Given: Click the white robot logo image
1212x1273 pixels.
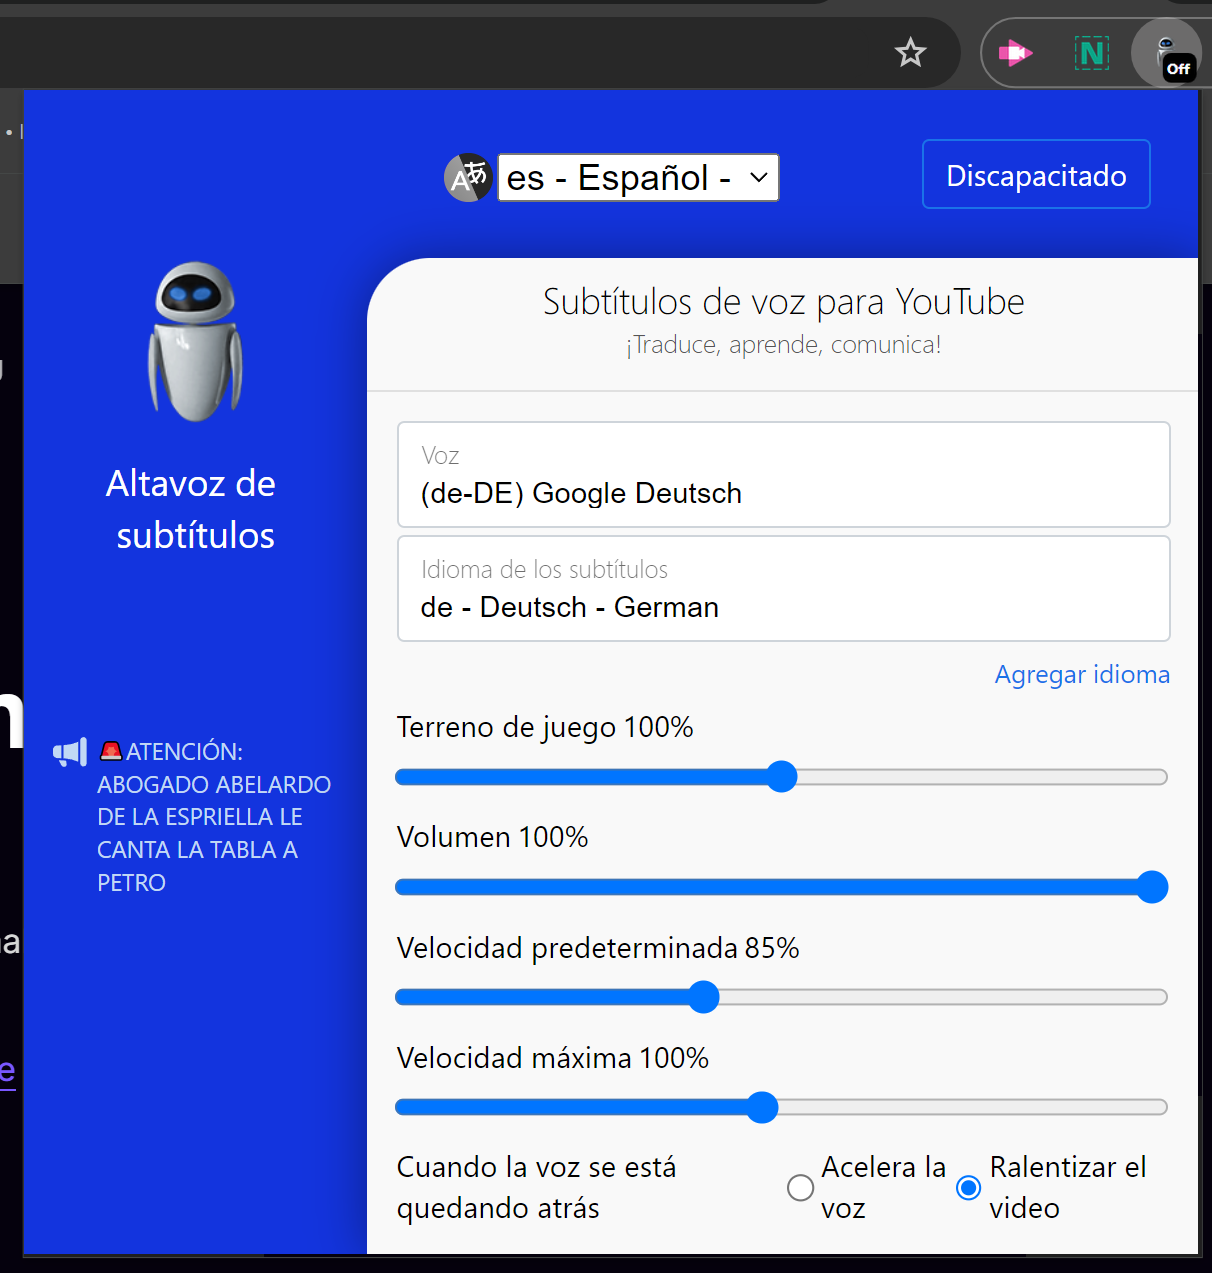Looking at the screenshot, I should click(195, 341).
